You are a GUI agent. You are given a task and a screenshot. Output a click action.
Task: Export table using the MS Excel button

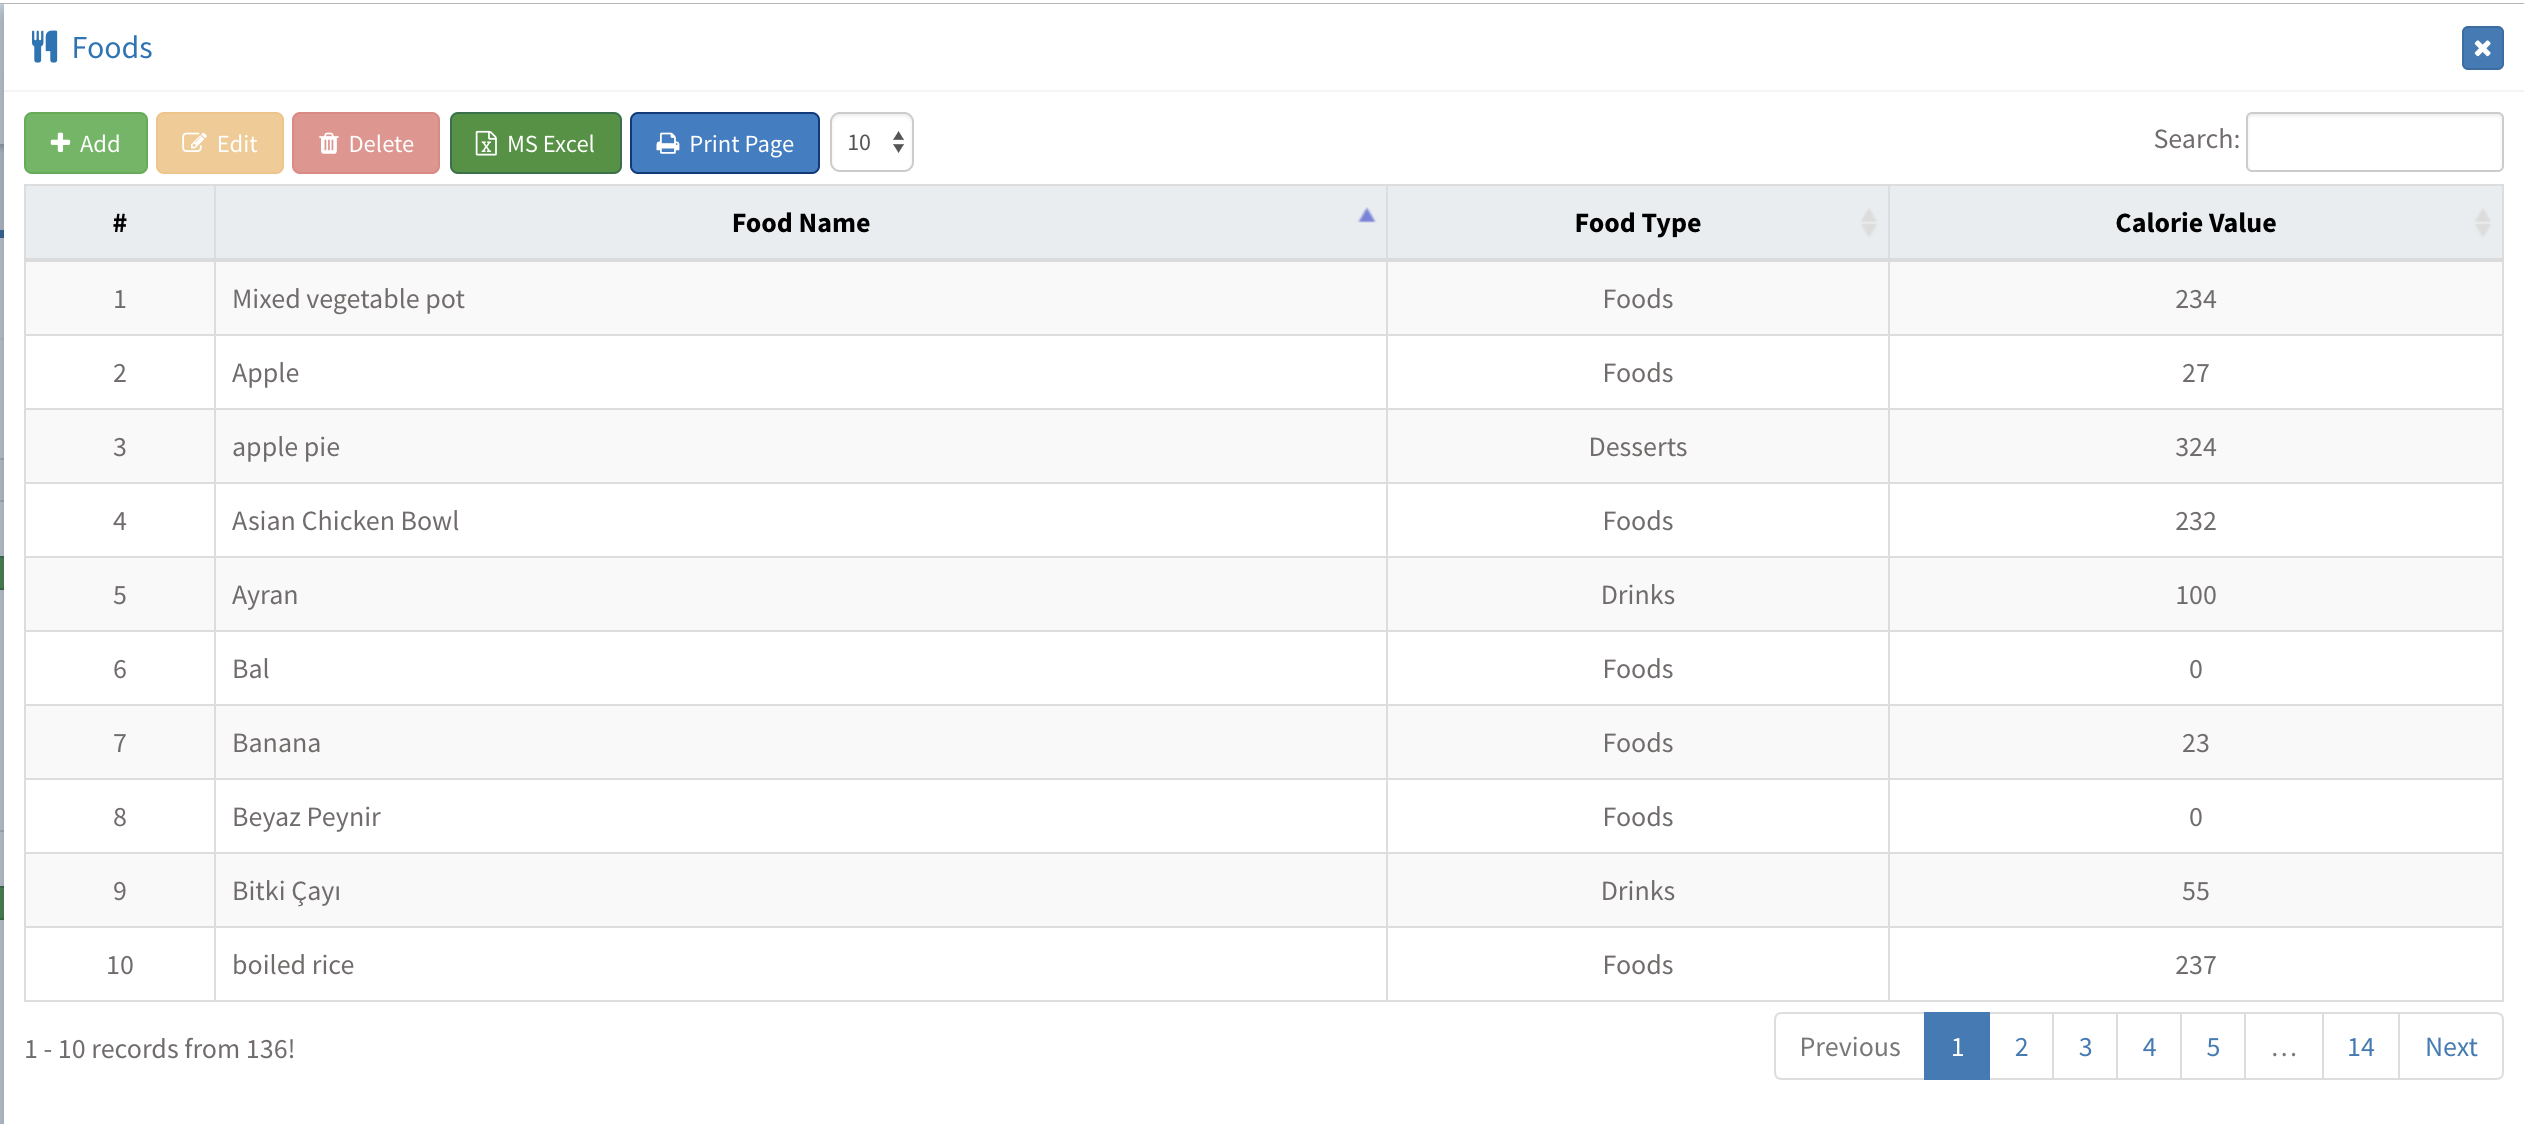[535, 143]
